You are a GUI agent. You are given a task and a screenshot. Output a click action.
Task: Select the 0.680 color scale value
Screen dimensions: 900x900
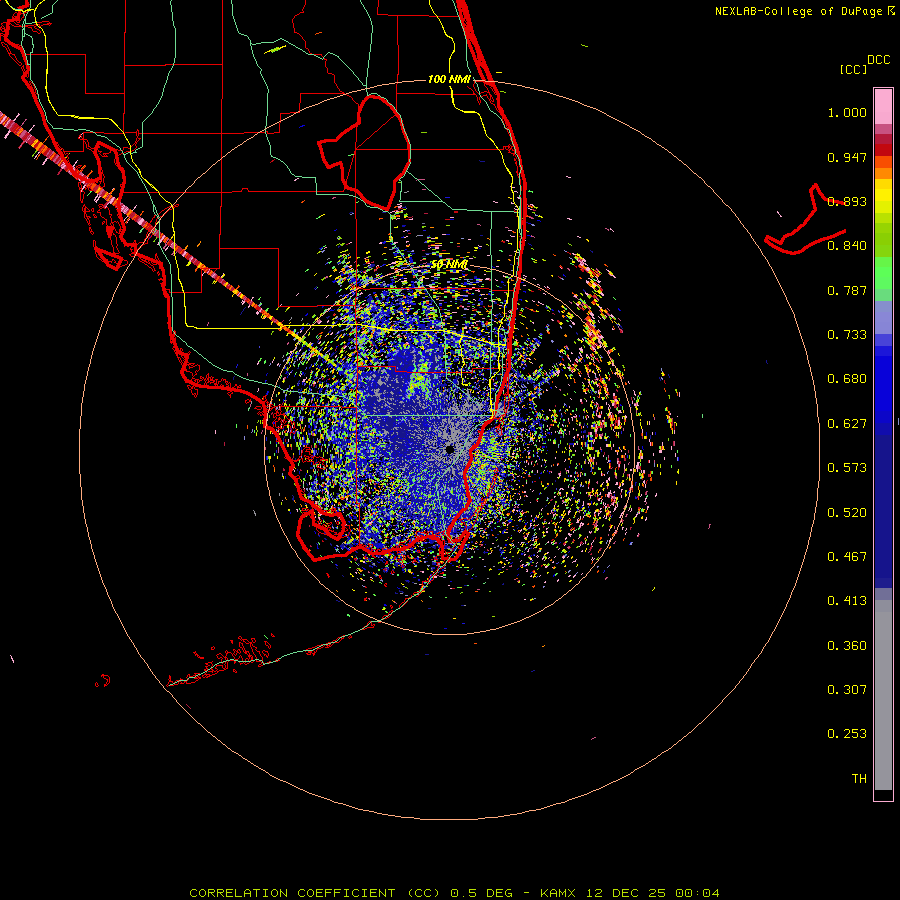(847, 379)
